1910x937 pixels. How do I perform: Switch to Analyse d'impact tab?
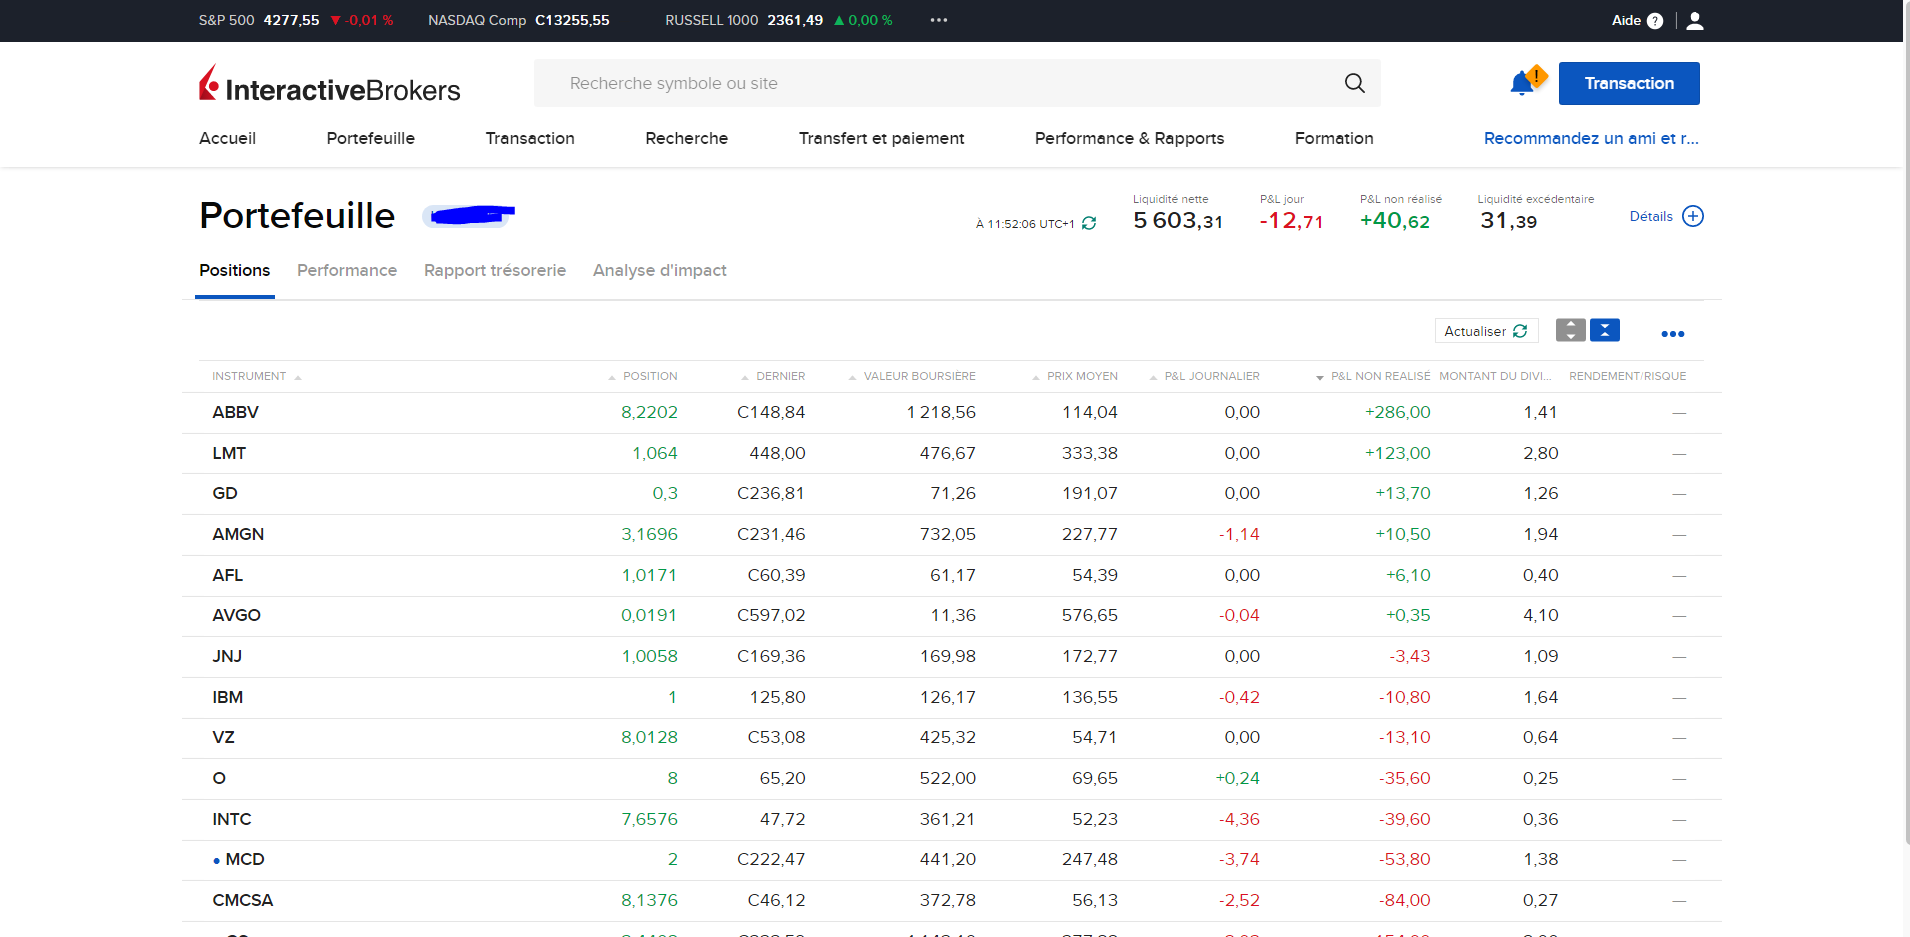click(659, 270)
